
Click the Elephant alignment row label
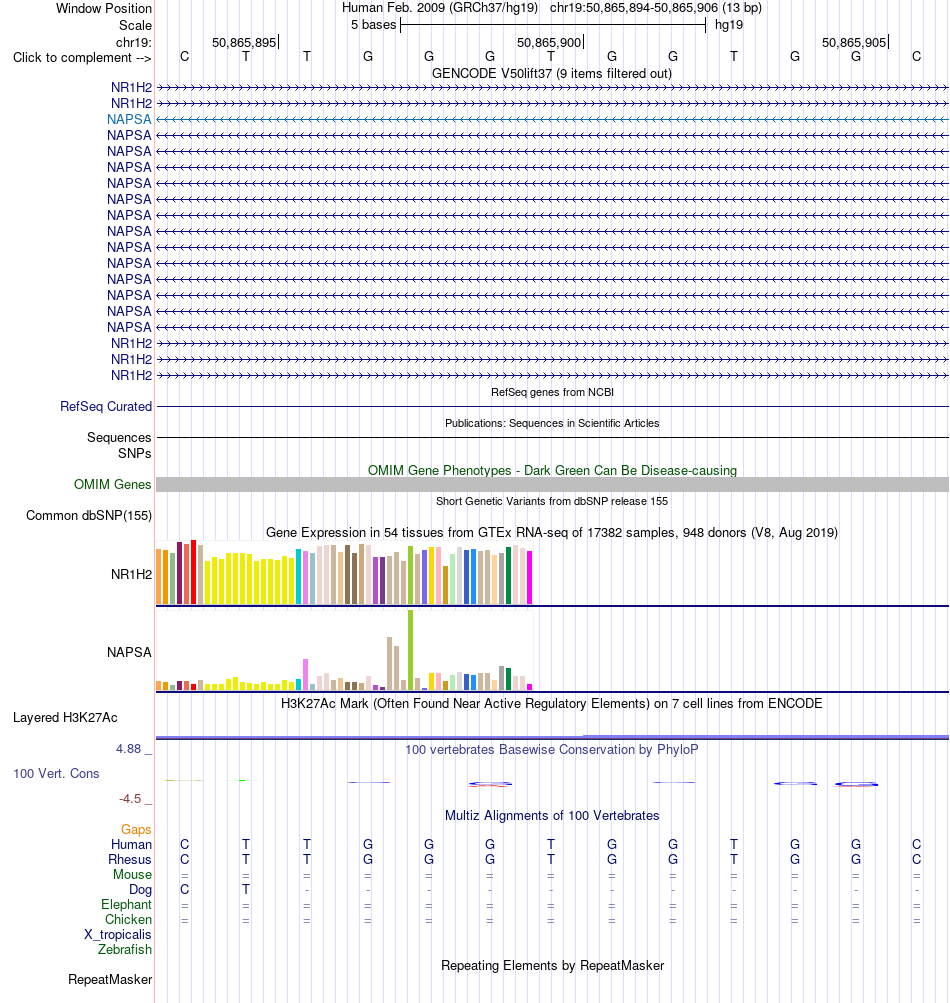(127, 904)
